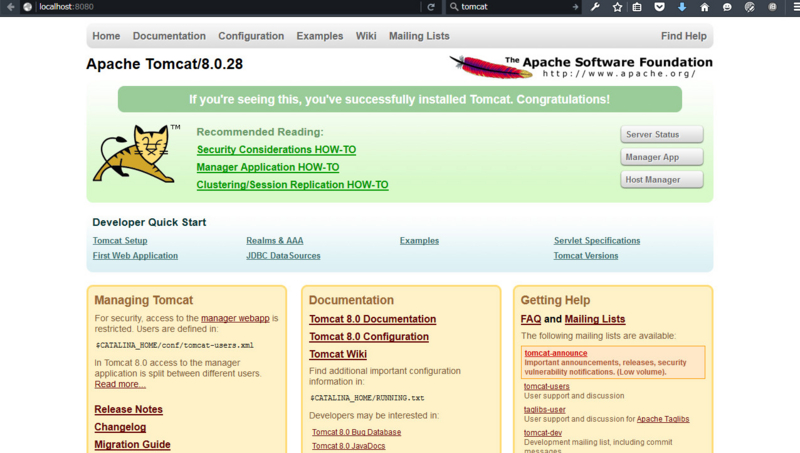Open Documentation in the top nav
This screenshot has width=800, height=453.
pos(169,36)
